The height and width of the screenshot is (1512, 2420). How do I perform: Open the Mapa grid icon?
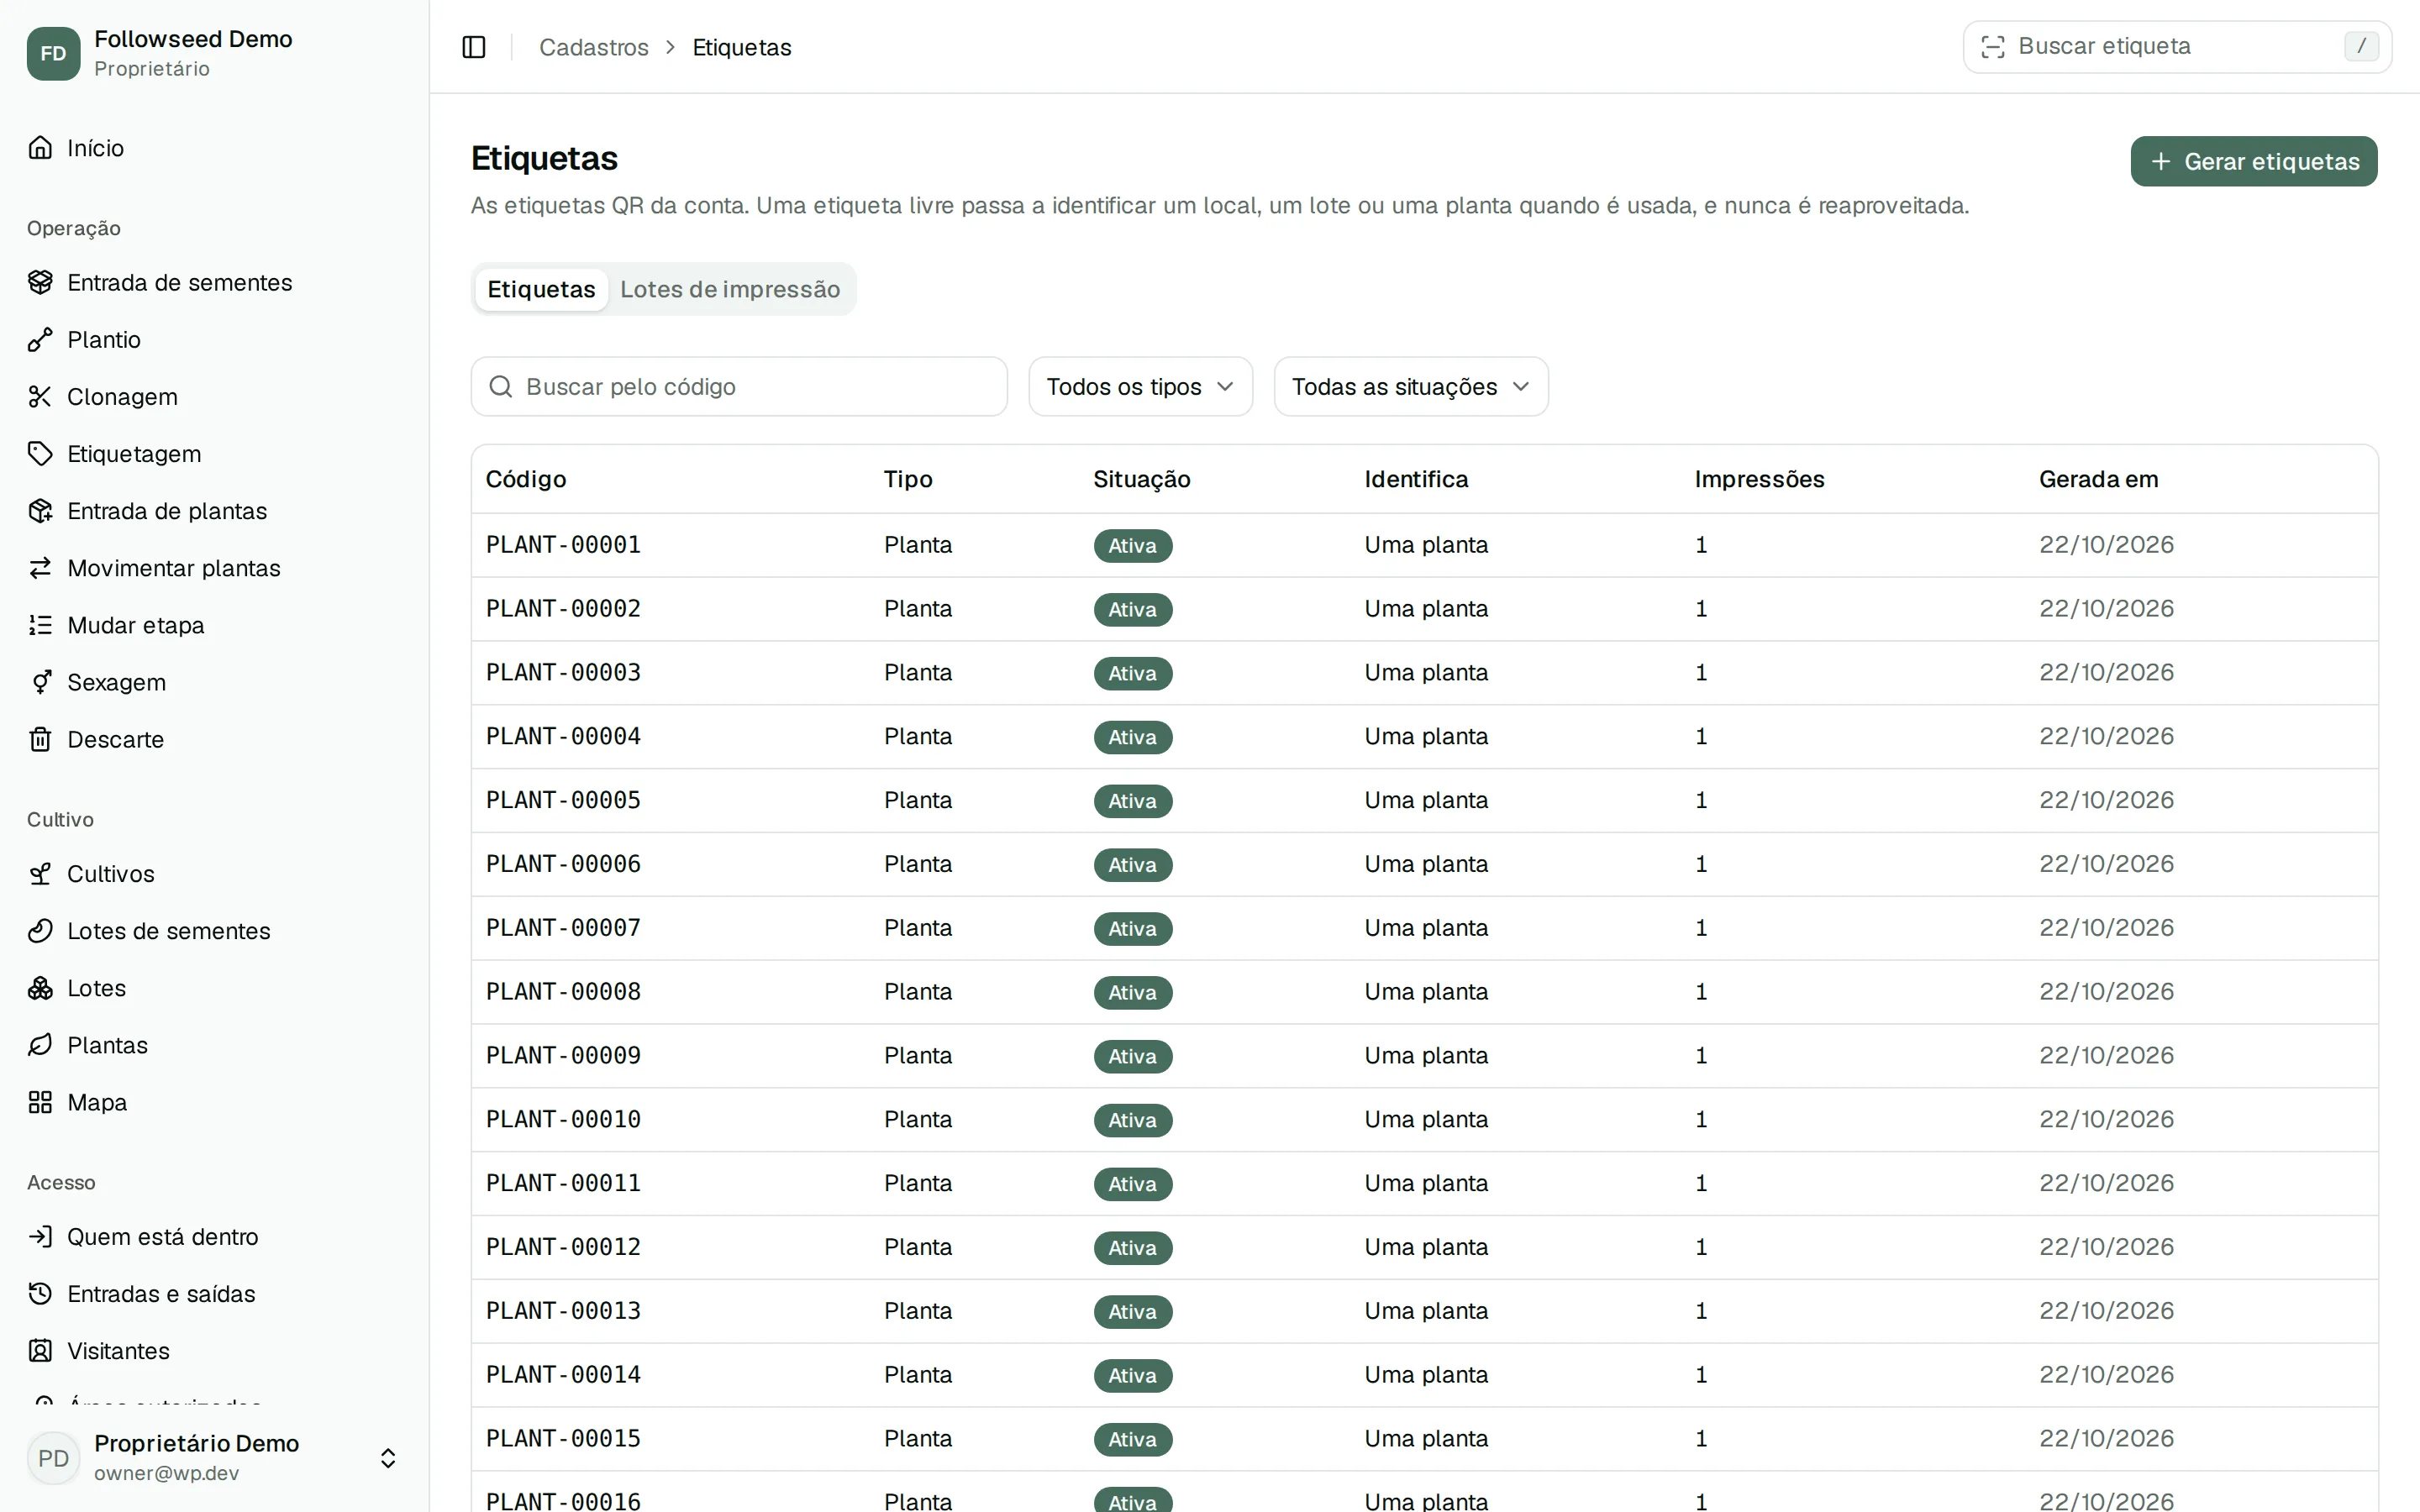40,1102
